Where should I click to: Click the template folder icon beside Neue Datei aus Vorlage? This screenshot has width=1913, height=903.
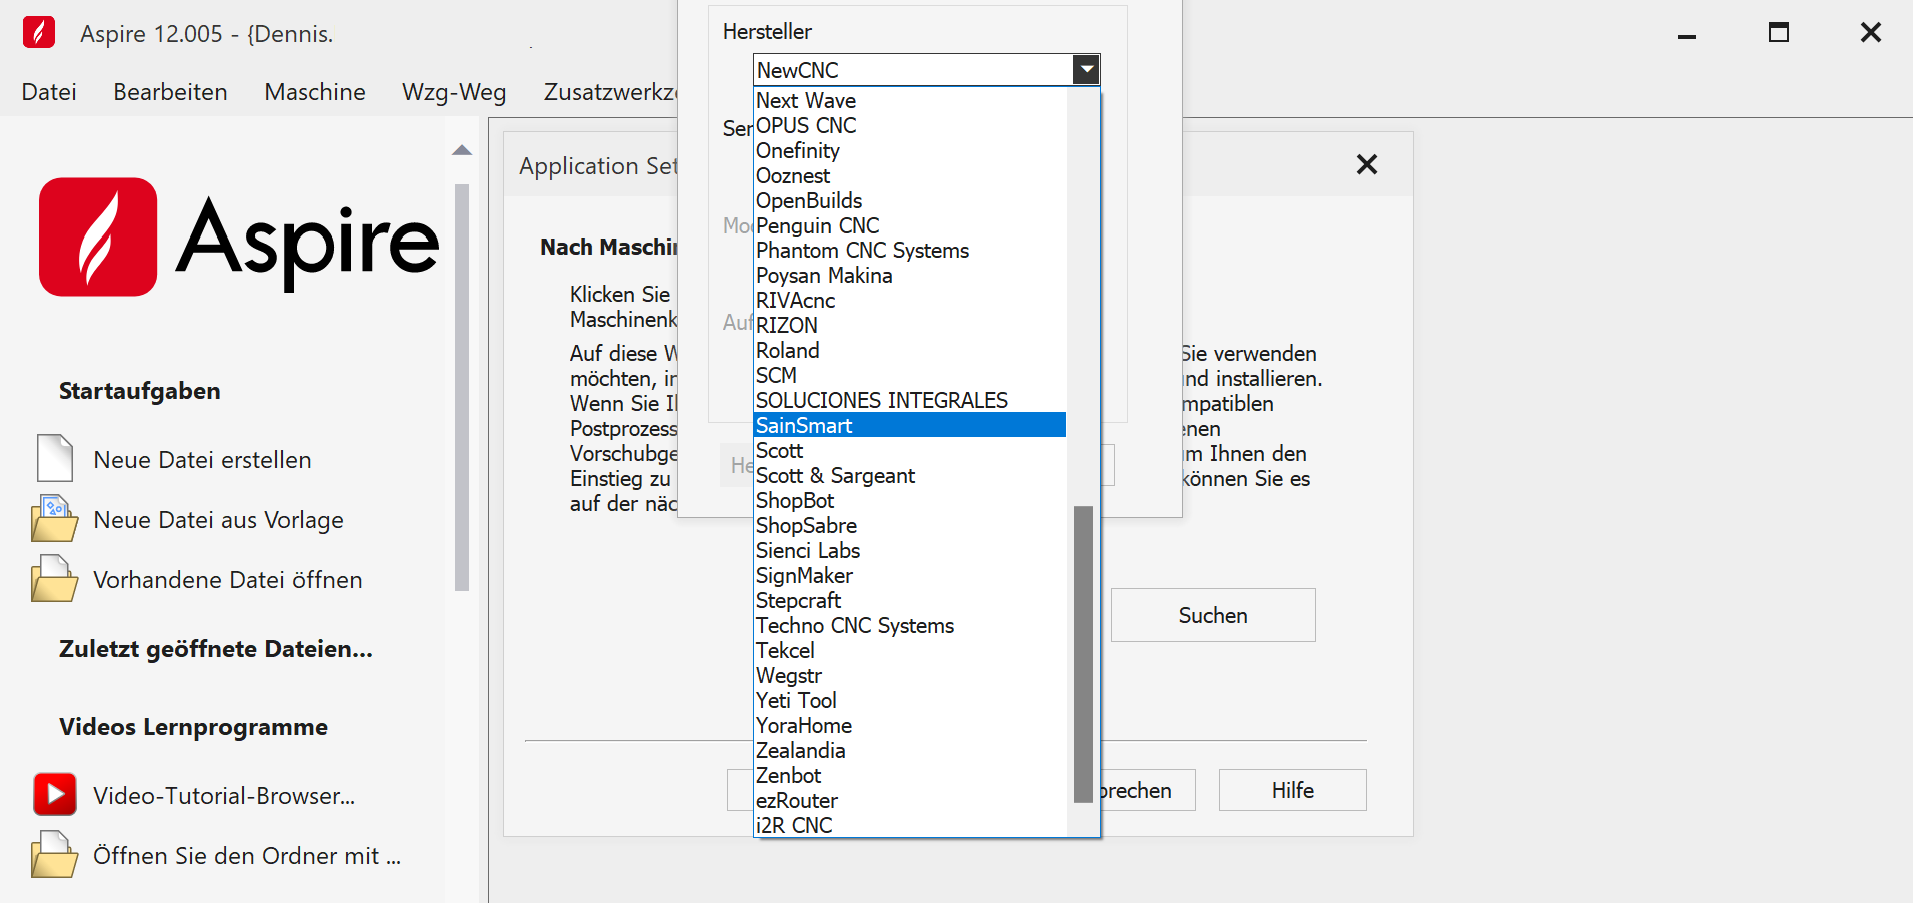[x=54, y=518]
